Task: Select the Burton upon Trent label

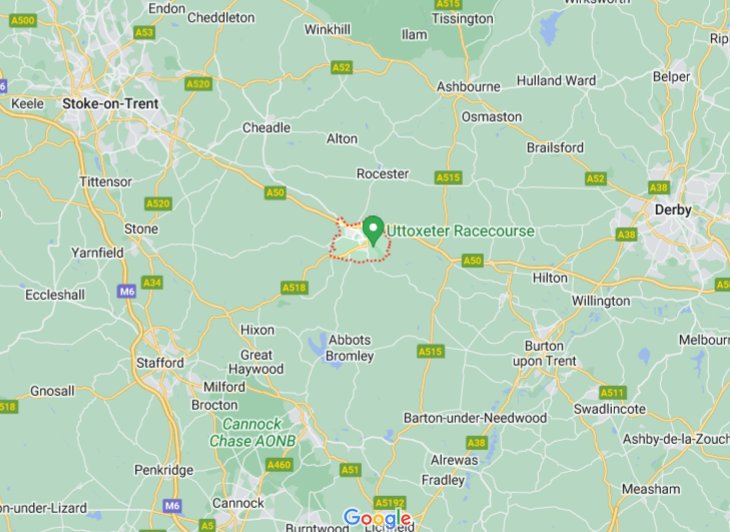Action: point(544,353)
